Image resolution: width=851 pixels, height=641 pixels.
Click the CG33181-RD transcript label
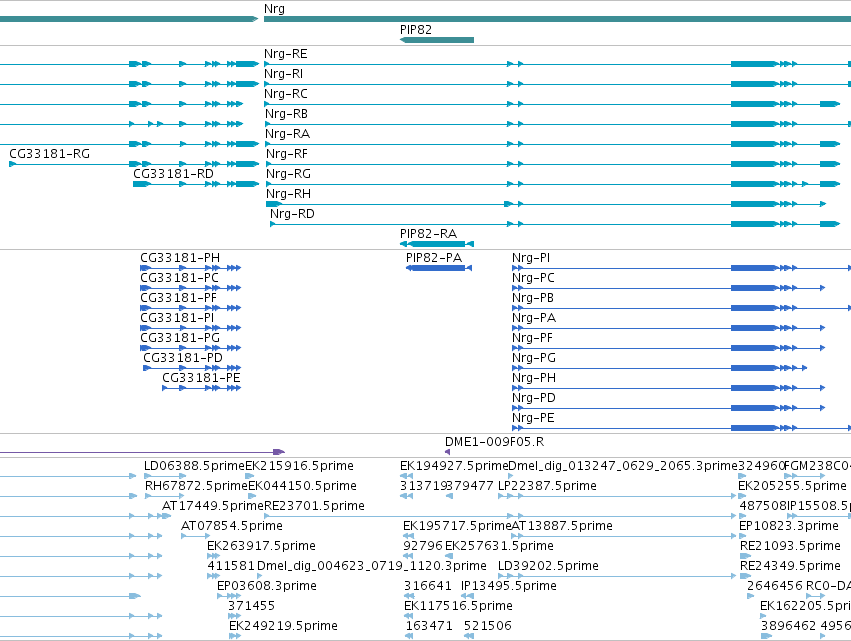point(173,174)
